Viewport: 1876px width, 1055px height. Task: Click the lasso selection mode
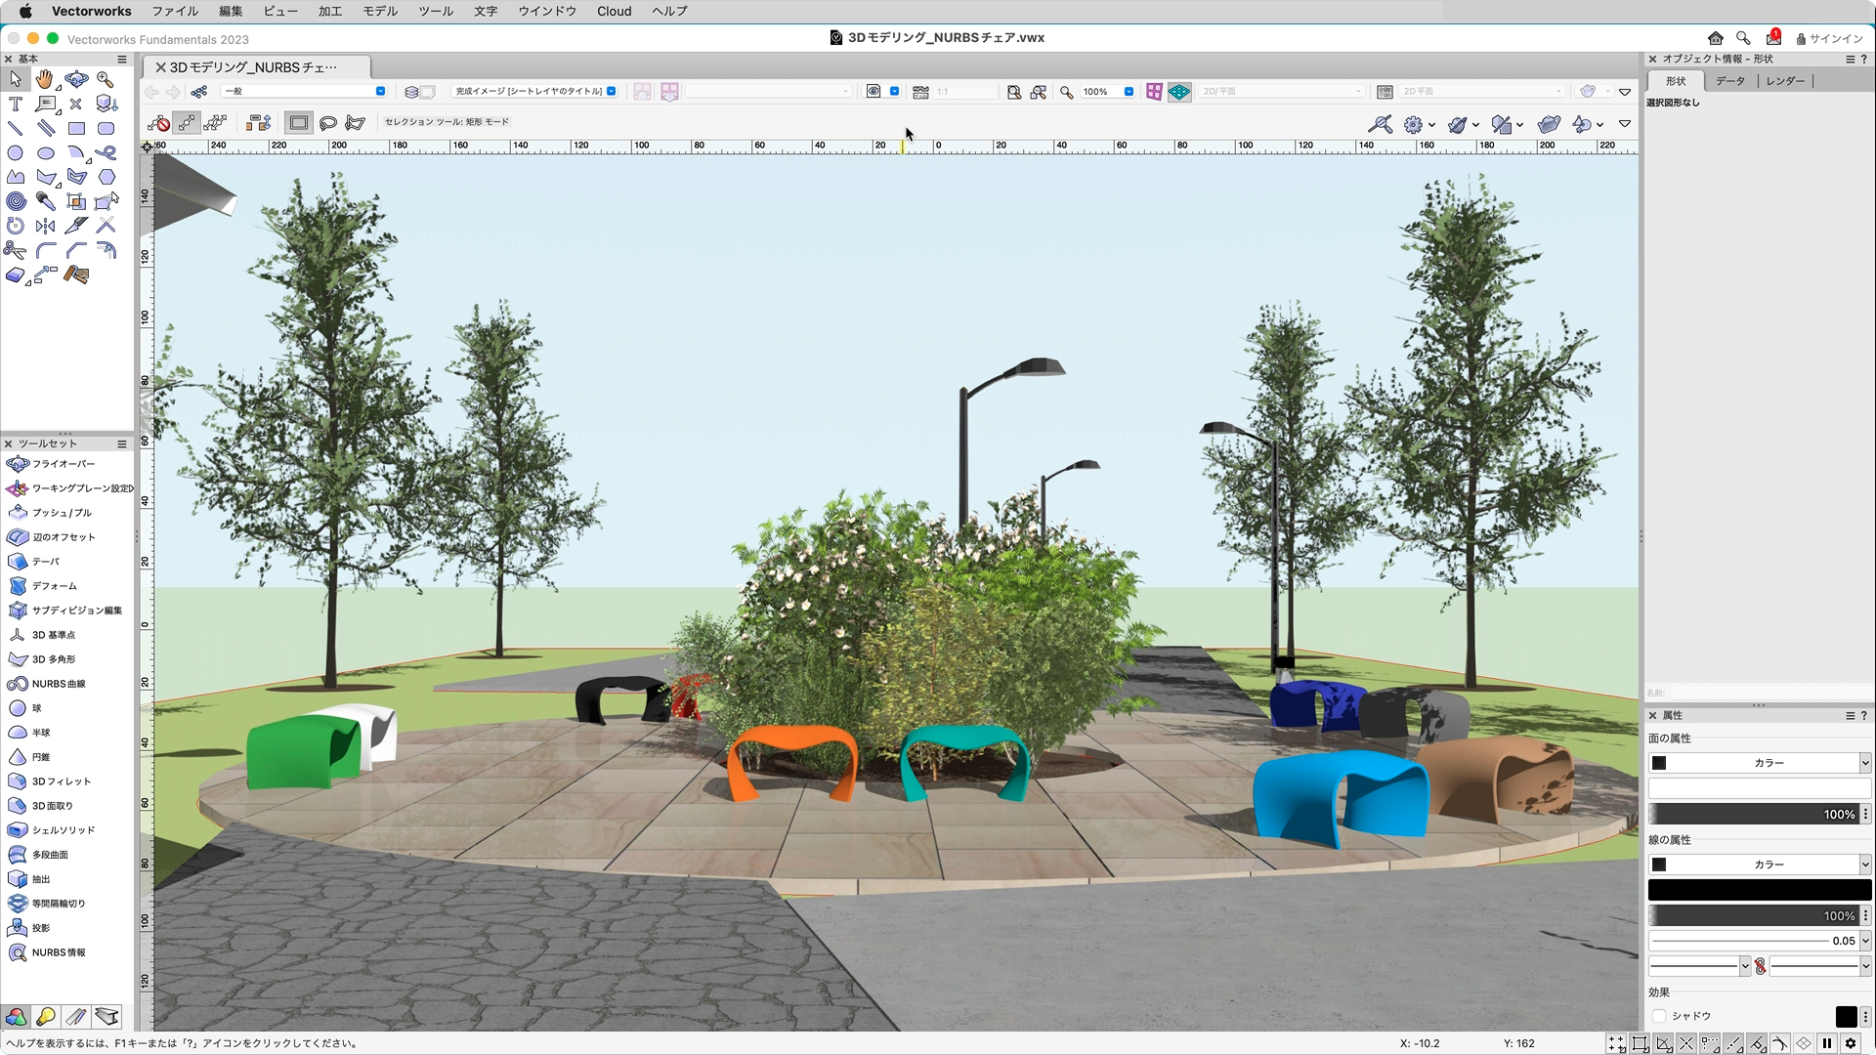[328, 123]
